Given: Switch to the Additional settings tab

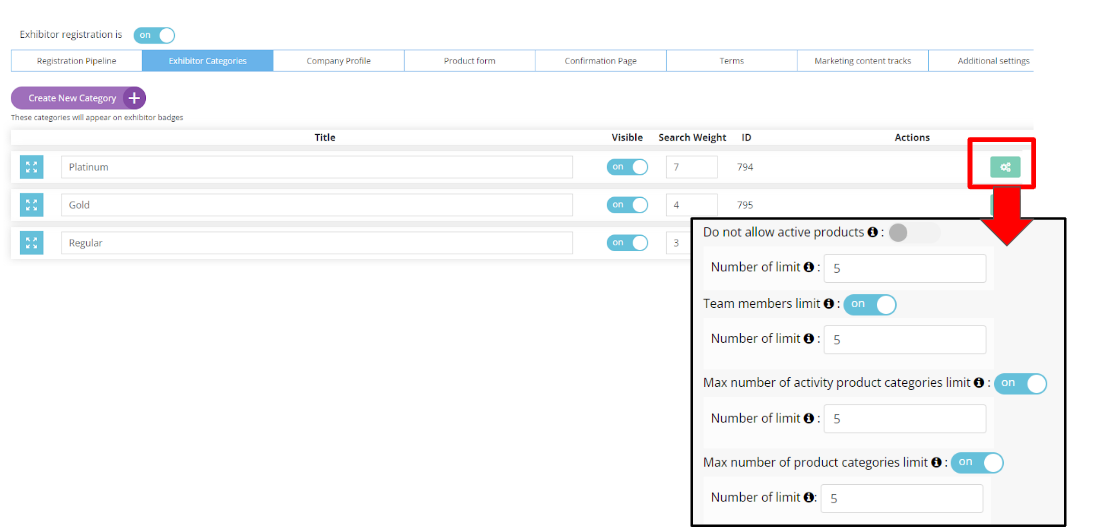Looking at the screenshot, I should coord(982,61).
